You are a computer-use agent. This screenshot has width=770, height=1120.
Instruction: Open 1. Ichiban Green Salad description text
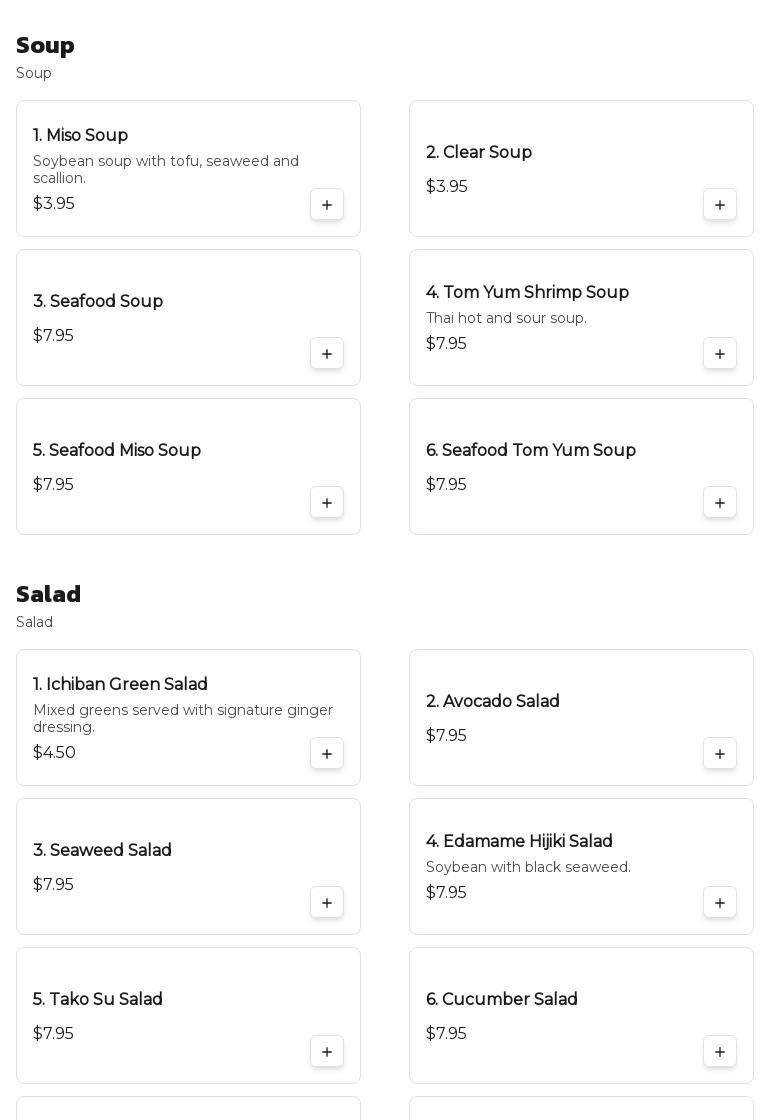[x=182, y=718]
